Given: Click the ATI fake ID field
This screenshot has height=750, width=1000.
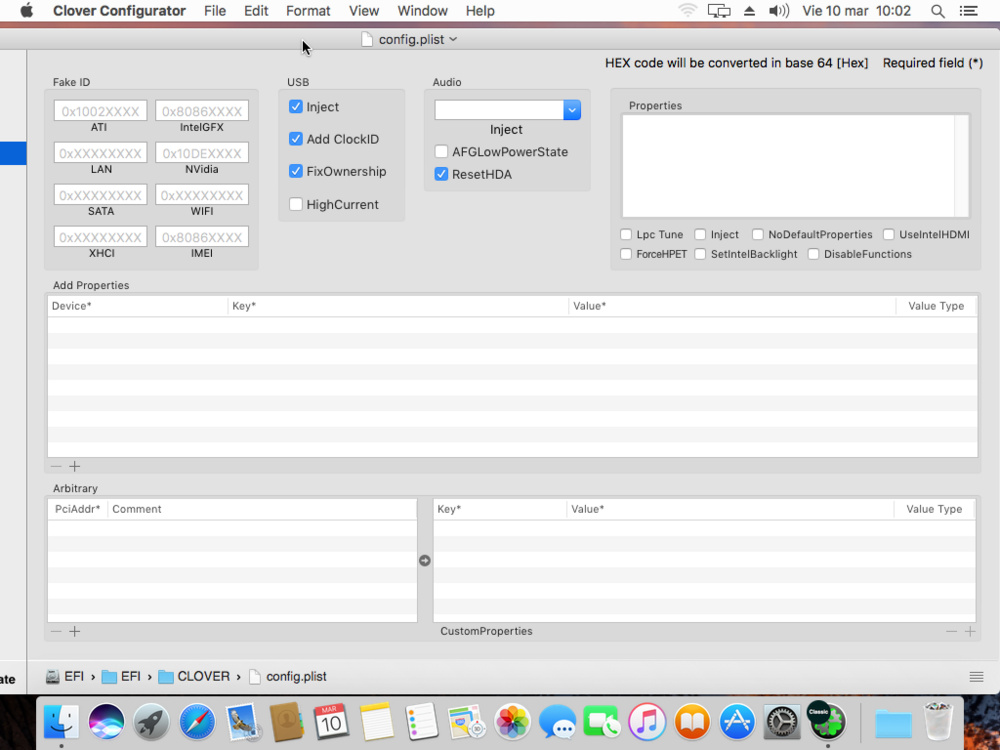Looking at the screenshot, I should pos(100,111).
